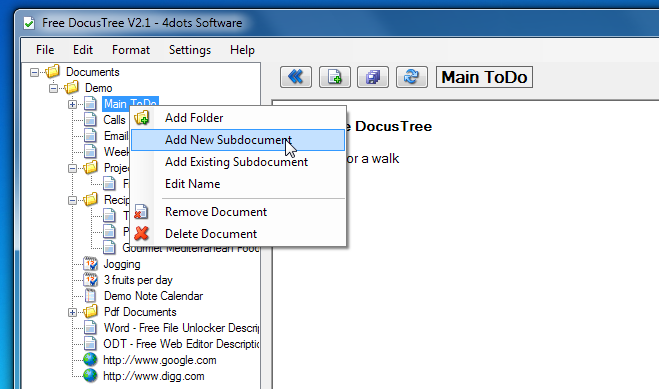This screenshot has width=659, height=389.
Task: Click the google.com globe icon
Action: 90,360
